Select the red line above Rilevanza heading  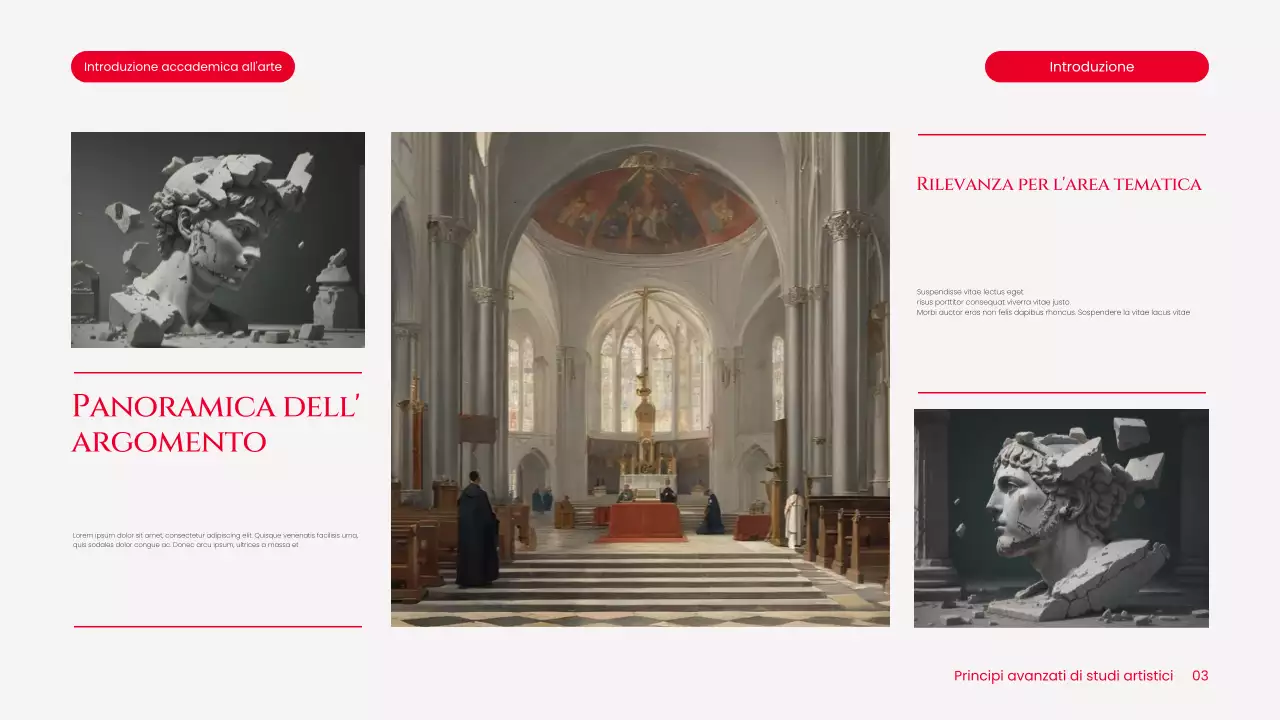pyautogui.click(x=1061, y=134)
